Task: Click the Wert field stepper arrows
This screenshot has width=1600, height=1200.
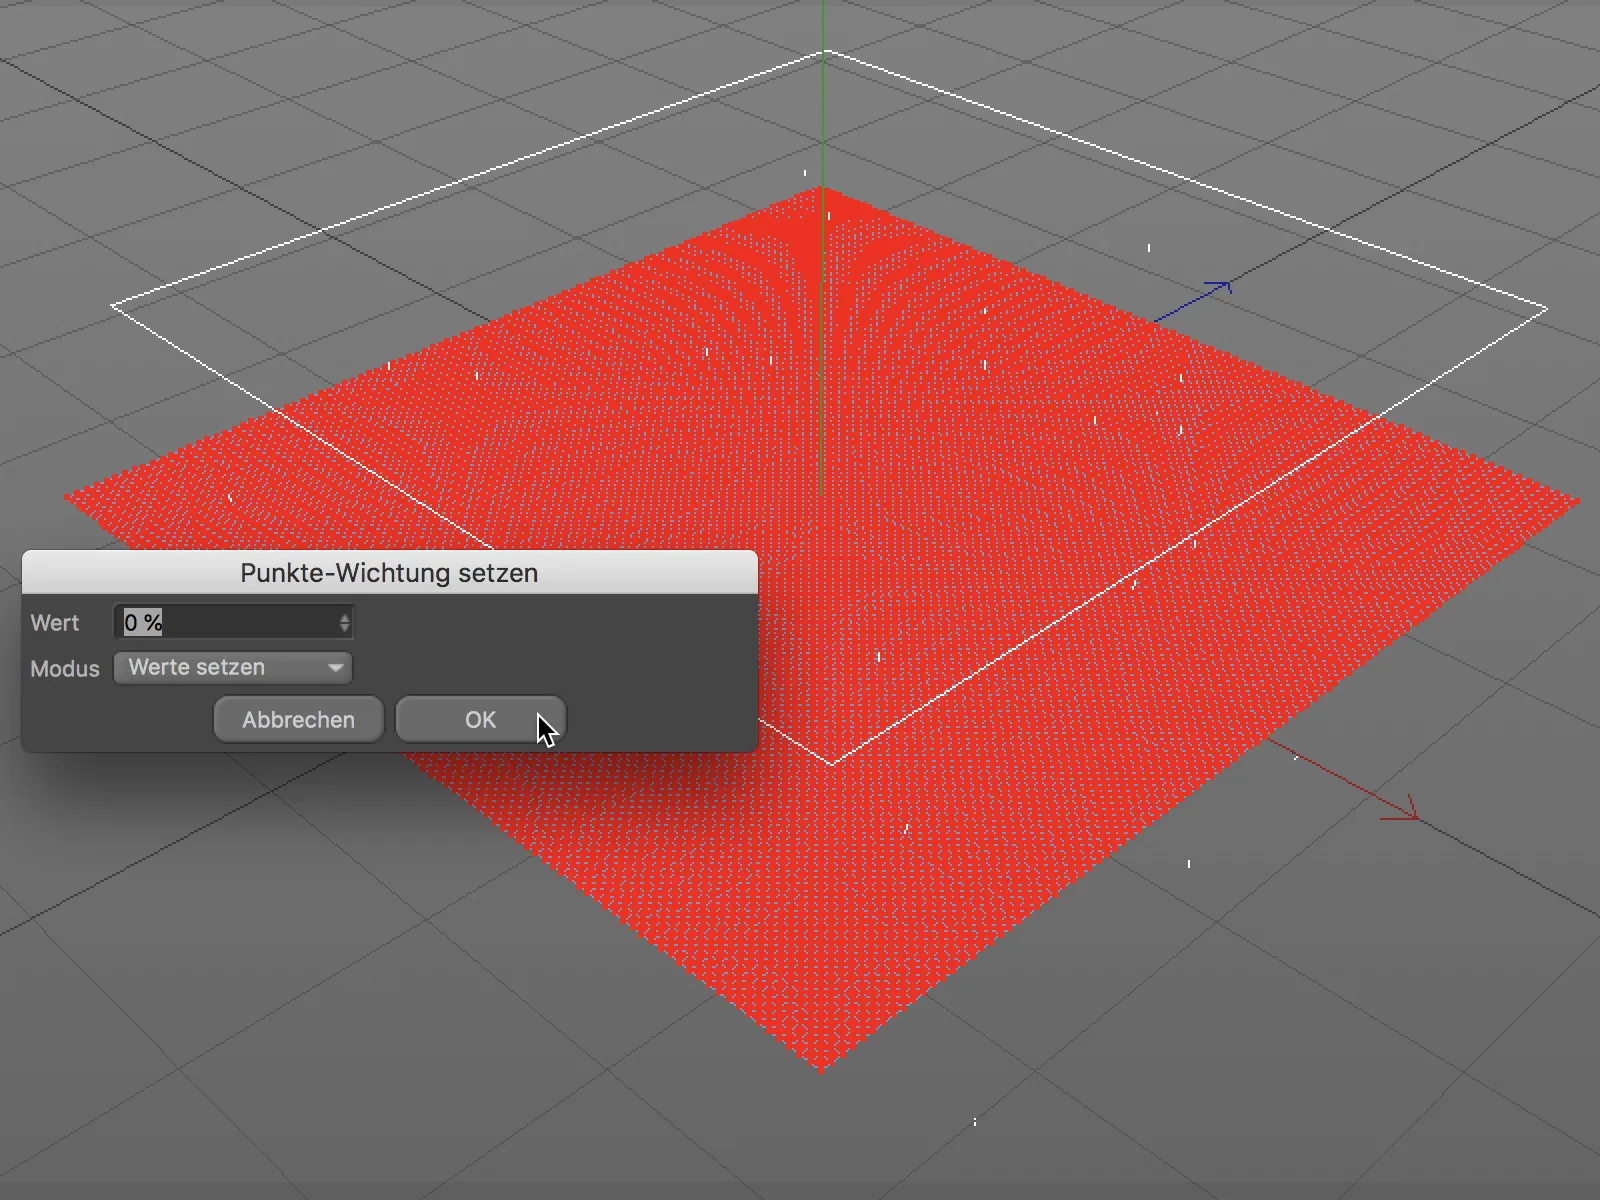Action: 344,622
